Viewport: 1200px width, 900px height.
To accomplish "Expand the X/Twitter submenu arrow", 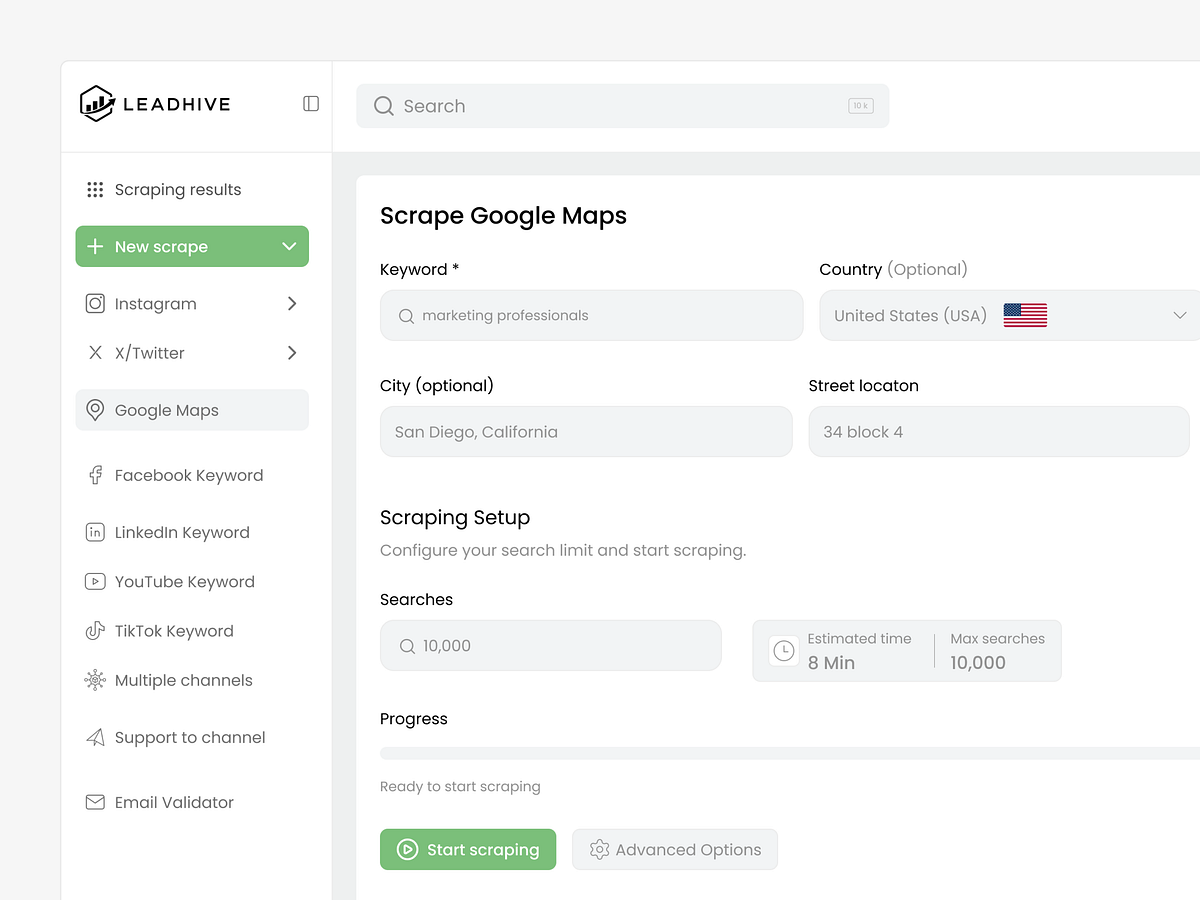I will [292, 353].
